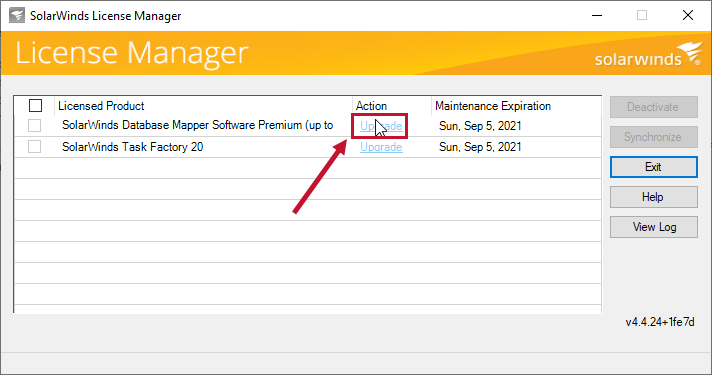The height and width of the screenshot is (375, 712).
Task: Click the Synchronize button
Action: pyautogui.click(x=653, y=137)
